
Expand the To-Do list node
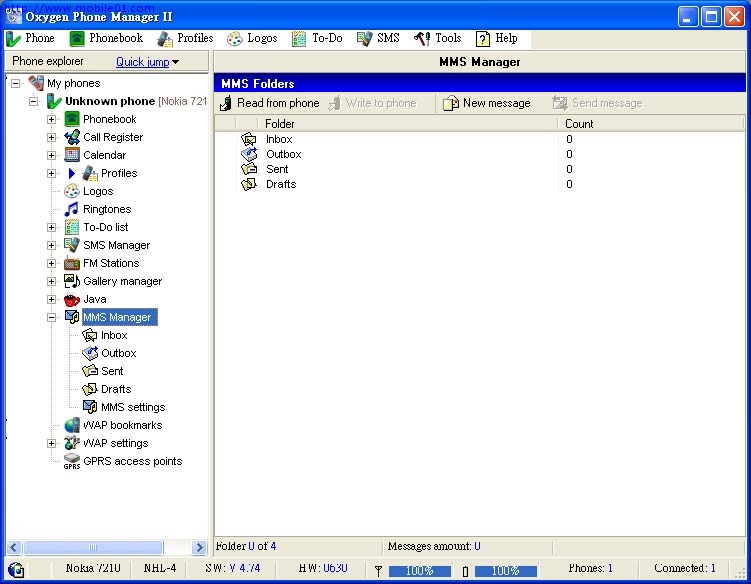(x=51, y=228)
